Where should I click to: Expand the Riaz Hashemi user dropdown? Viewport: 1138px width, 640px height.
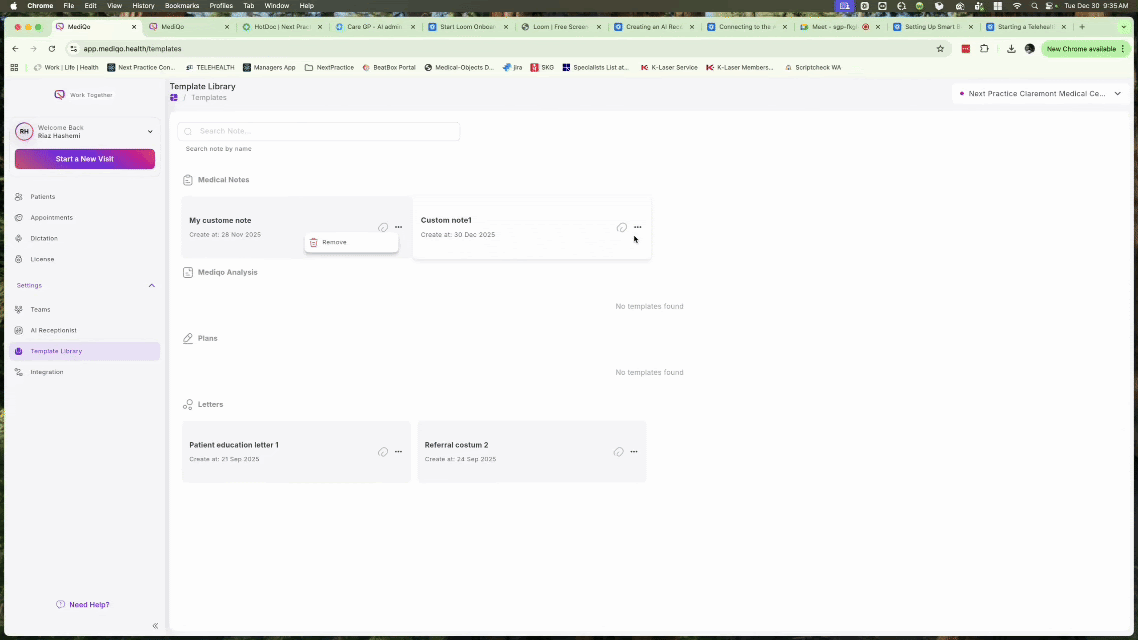coord(150,132)
